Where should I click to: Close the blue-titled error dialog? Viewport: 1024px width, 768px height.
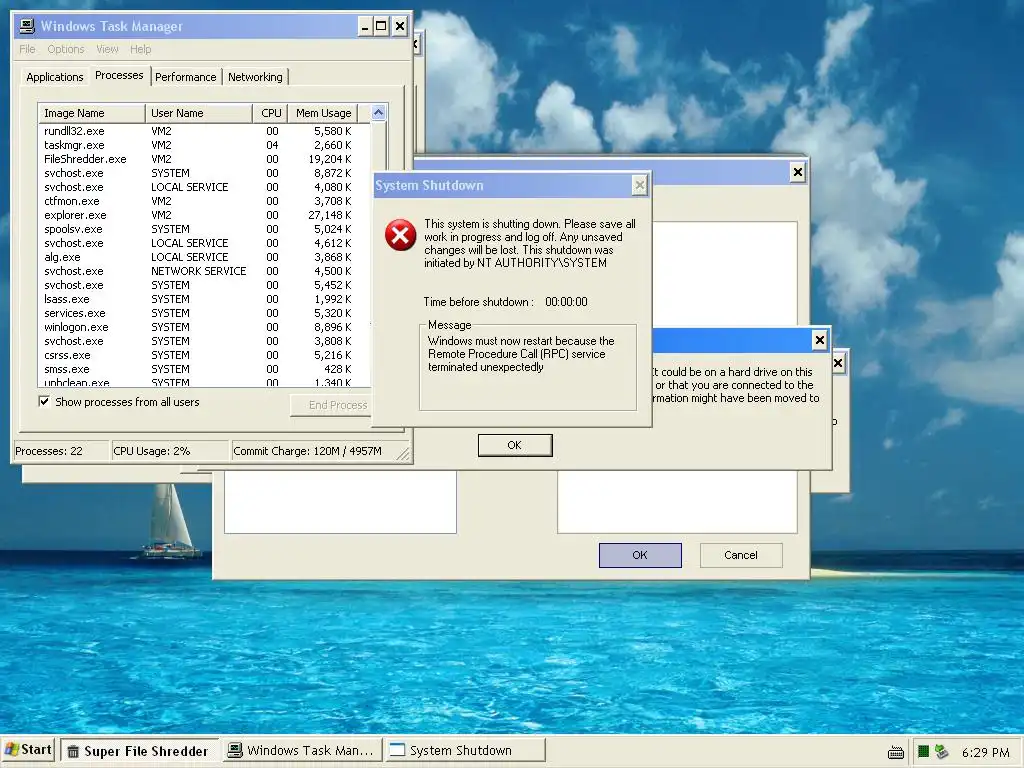click(x=820, y=340)
